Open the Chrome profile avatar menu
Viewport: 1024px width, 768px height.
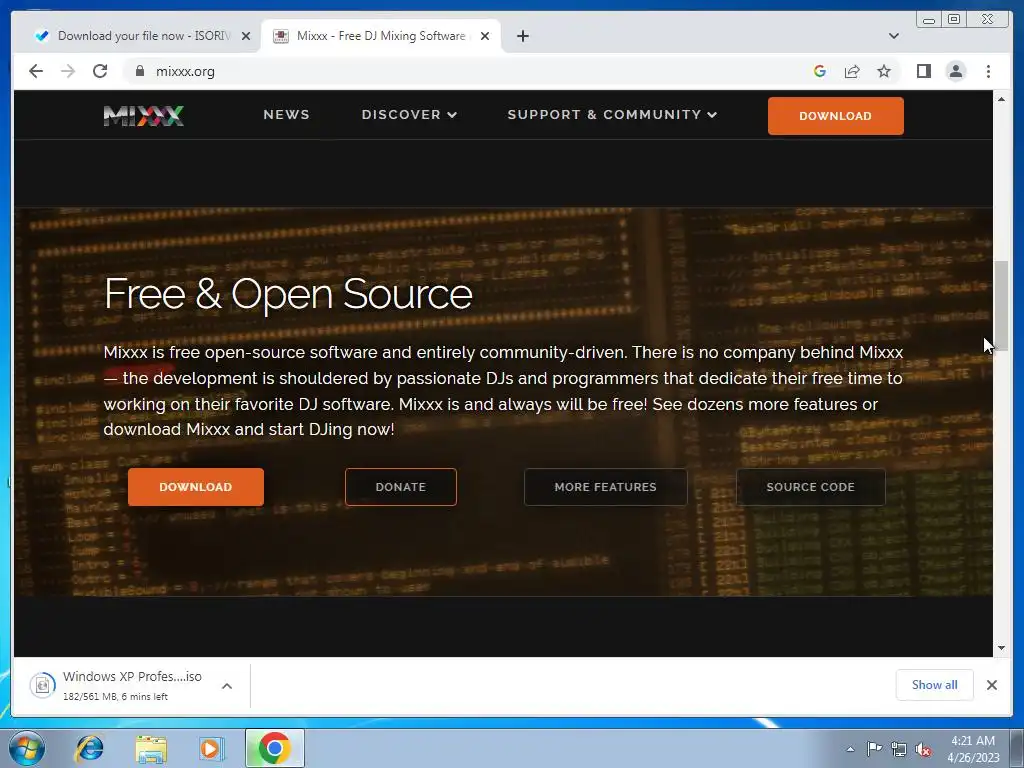[955, 71]
